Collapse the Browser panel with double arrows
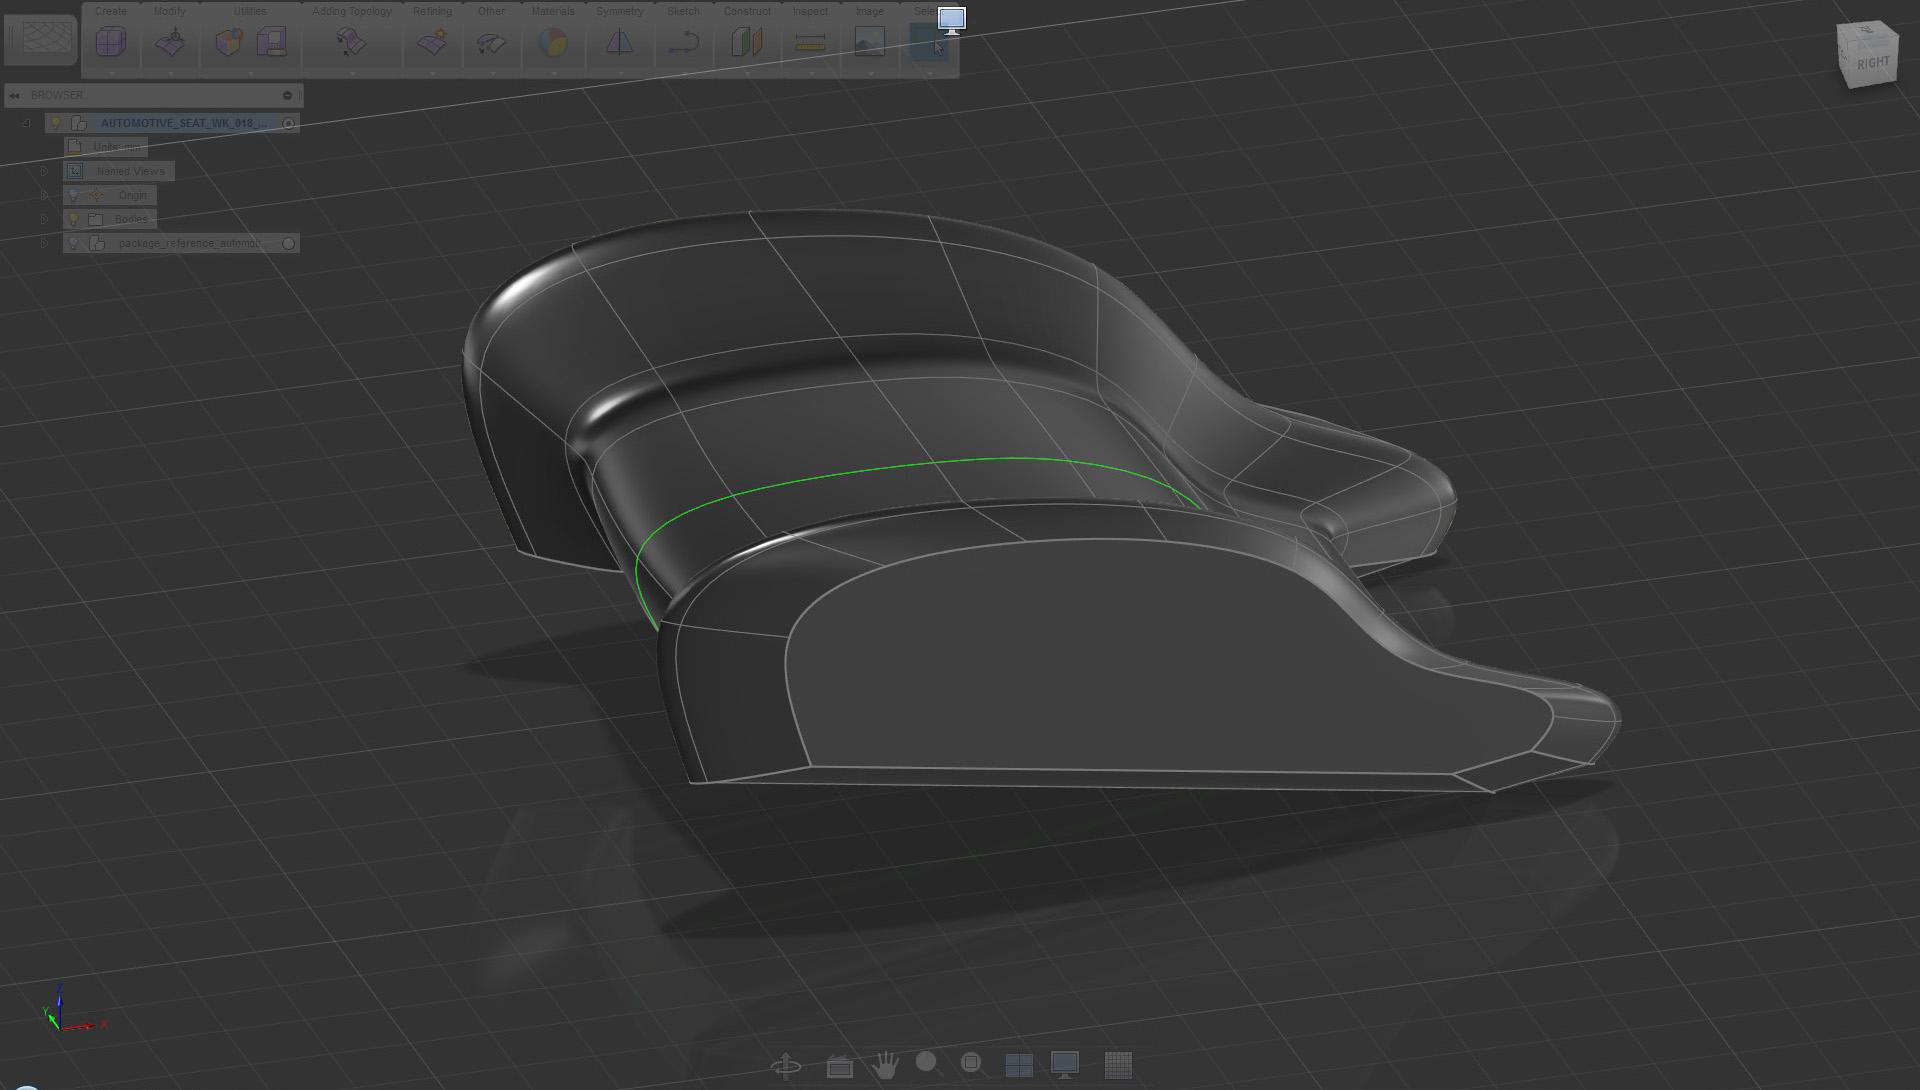 pos(15,95)
